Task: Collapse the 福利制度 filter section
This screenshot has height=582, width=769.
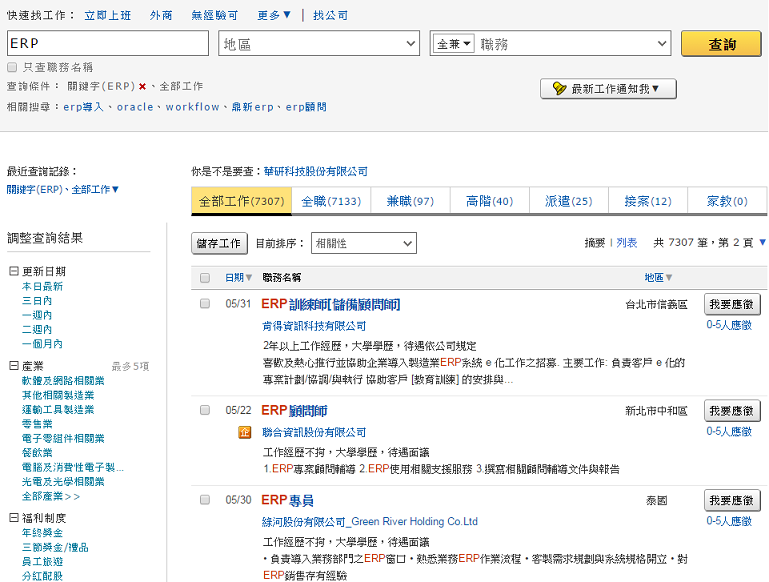Action: coord(13,518)
